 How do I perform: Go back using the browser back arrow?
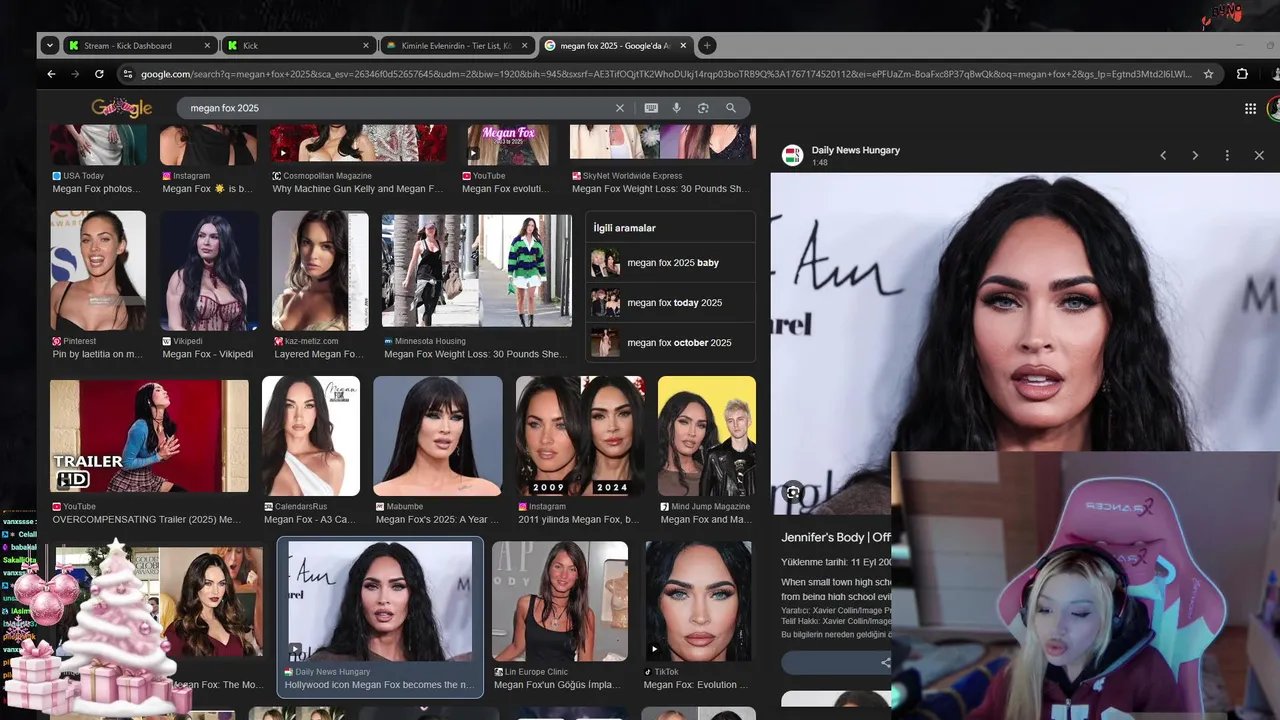click(51, 74)
